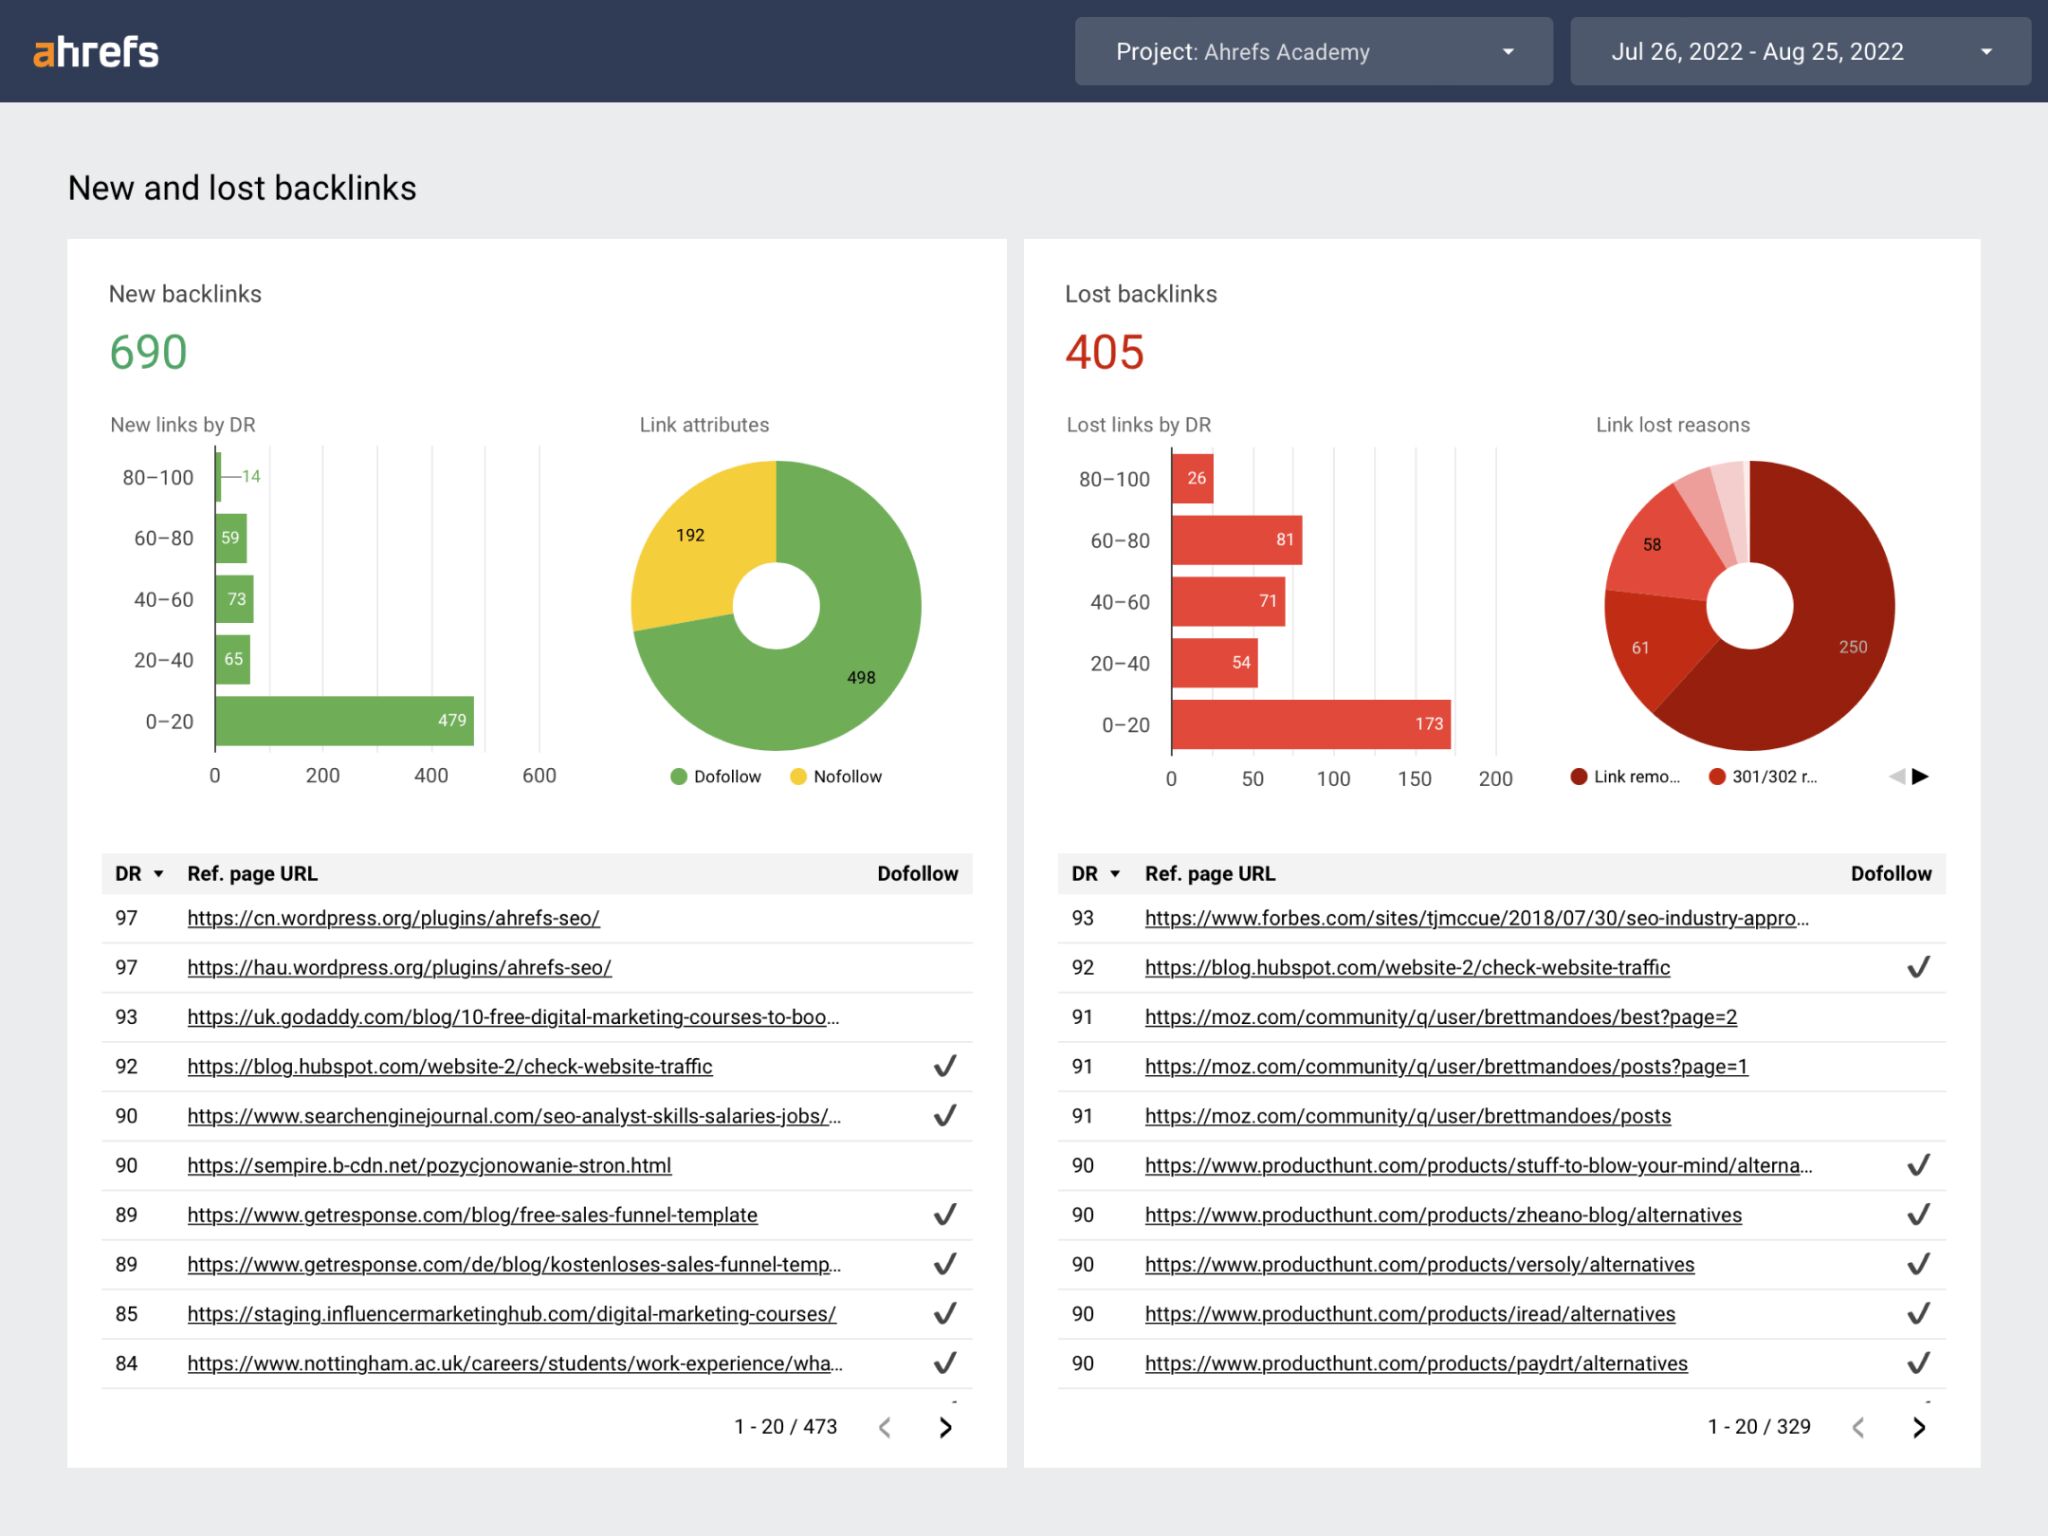Click the black arrow beside Link lost reasons legend
The width and height of the screenshot is (2048, 1536).
point(1920,776)
